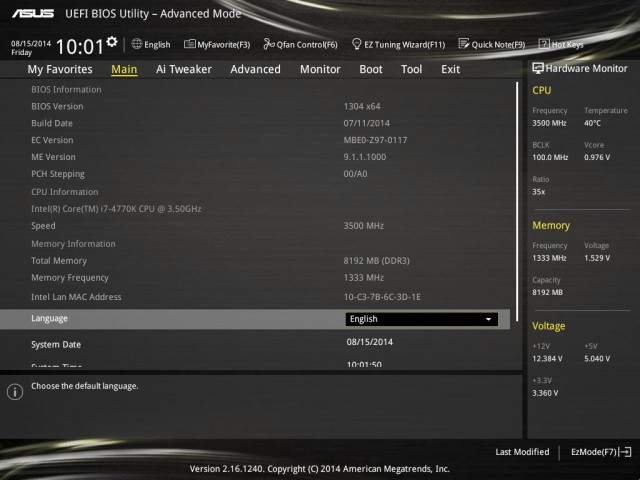640x480 pixels.
Task: Click the MAC address 10-C3-7B-6C-3D-1E
Action: pyautogui.click(x=382, y=297)
